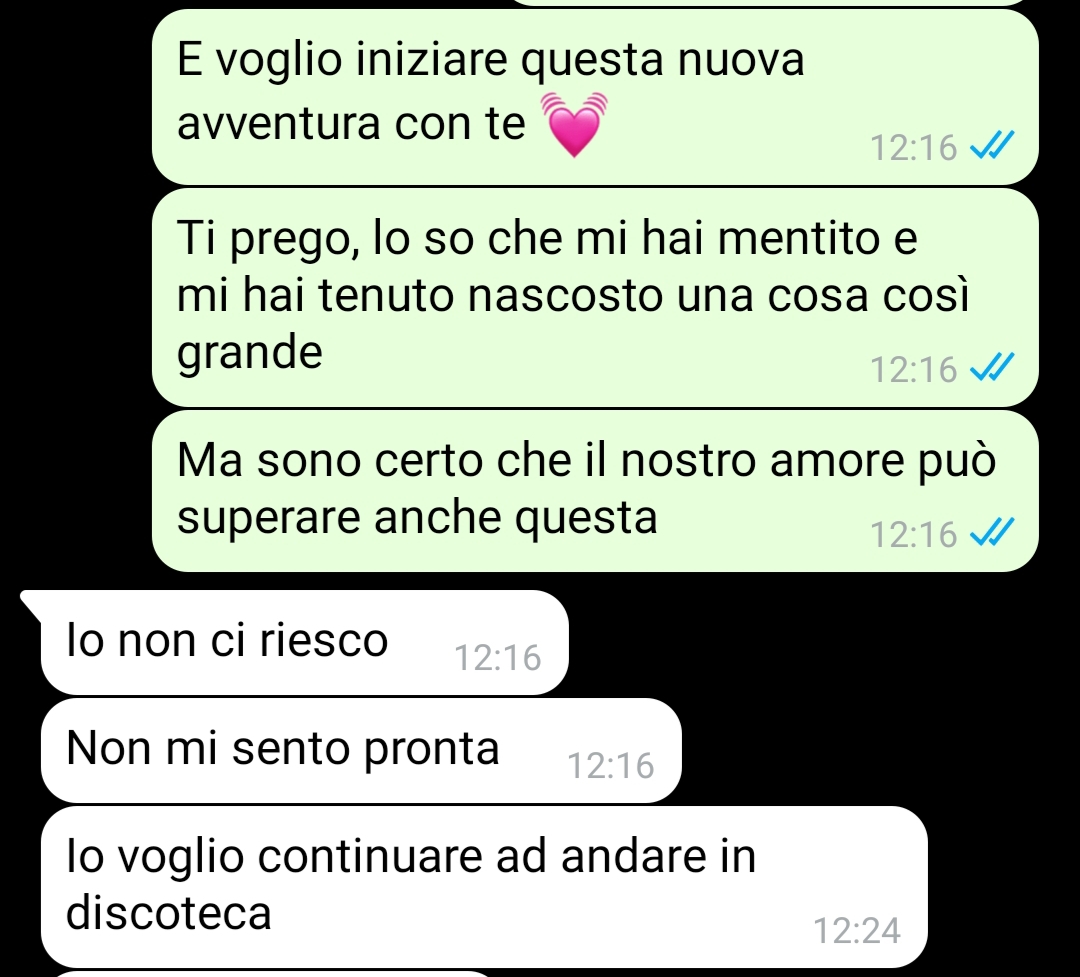Select message 'Ma sono certo che il nostro amore'
Viewport: 1080px width, 977px height.
pyautogui.click(x=595, y=491)
